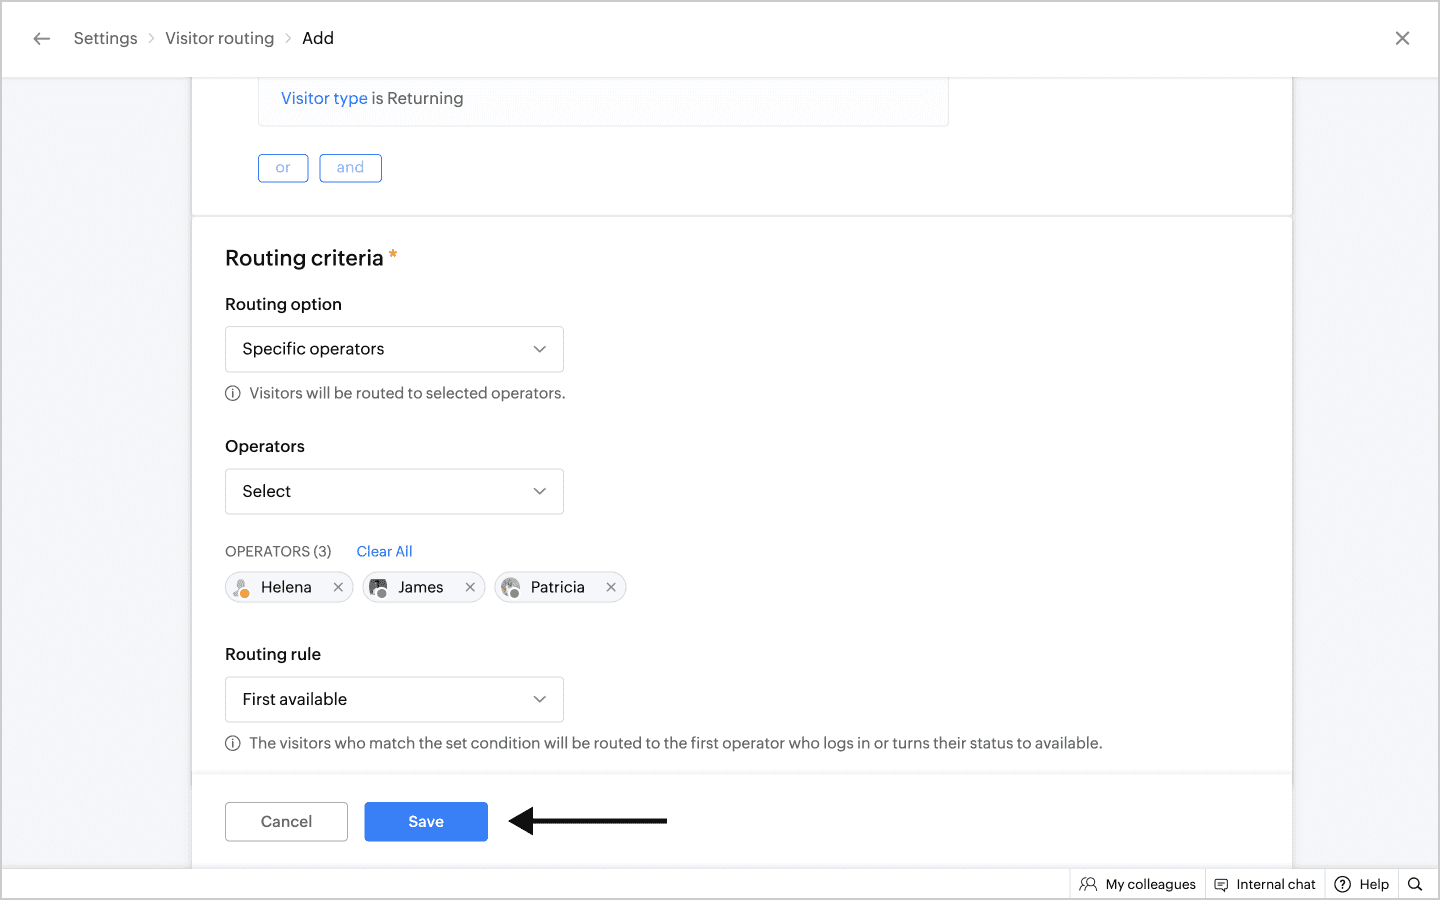
Task: Open Internal chat in the bottom bar
Action: coord(1265,884)
